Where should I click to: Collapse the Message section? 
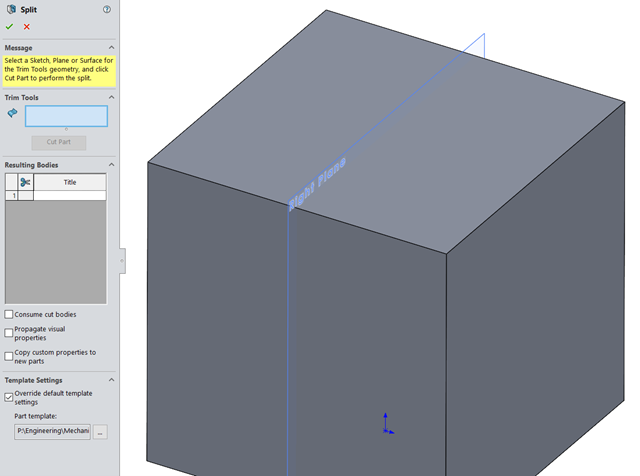[111, 48]
